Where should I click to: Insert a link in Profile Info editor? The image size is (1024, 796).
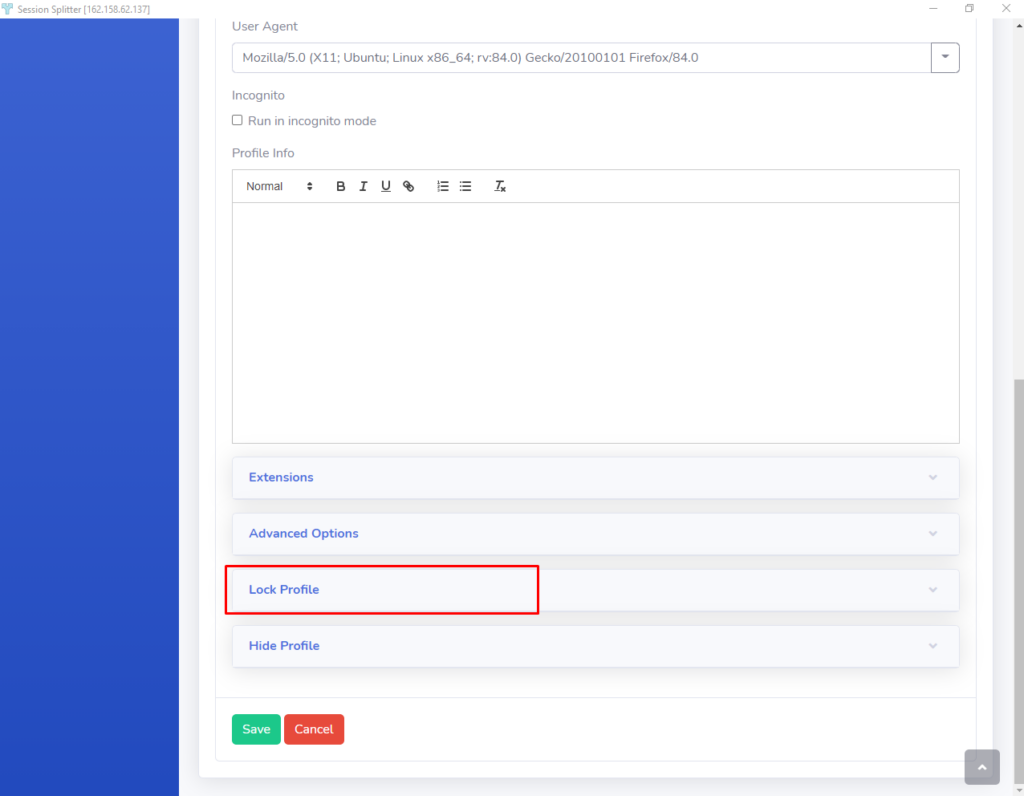[409, 186]
